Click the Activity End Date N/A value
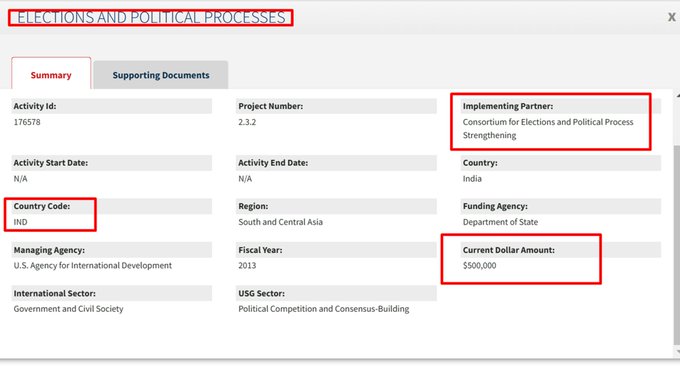The width and height of the screenshot is (680, 366). (x=245, y=179)
